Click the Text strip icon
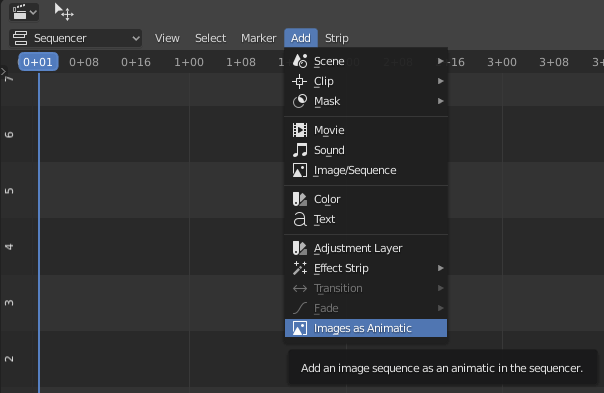 click(300, 219)
